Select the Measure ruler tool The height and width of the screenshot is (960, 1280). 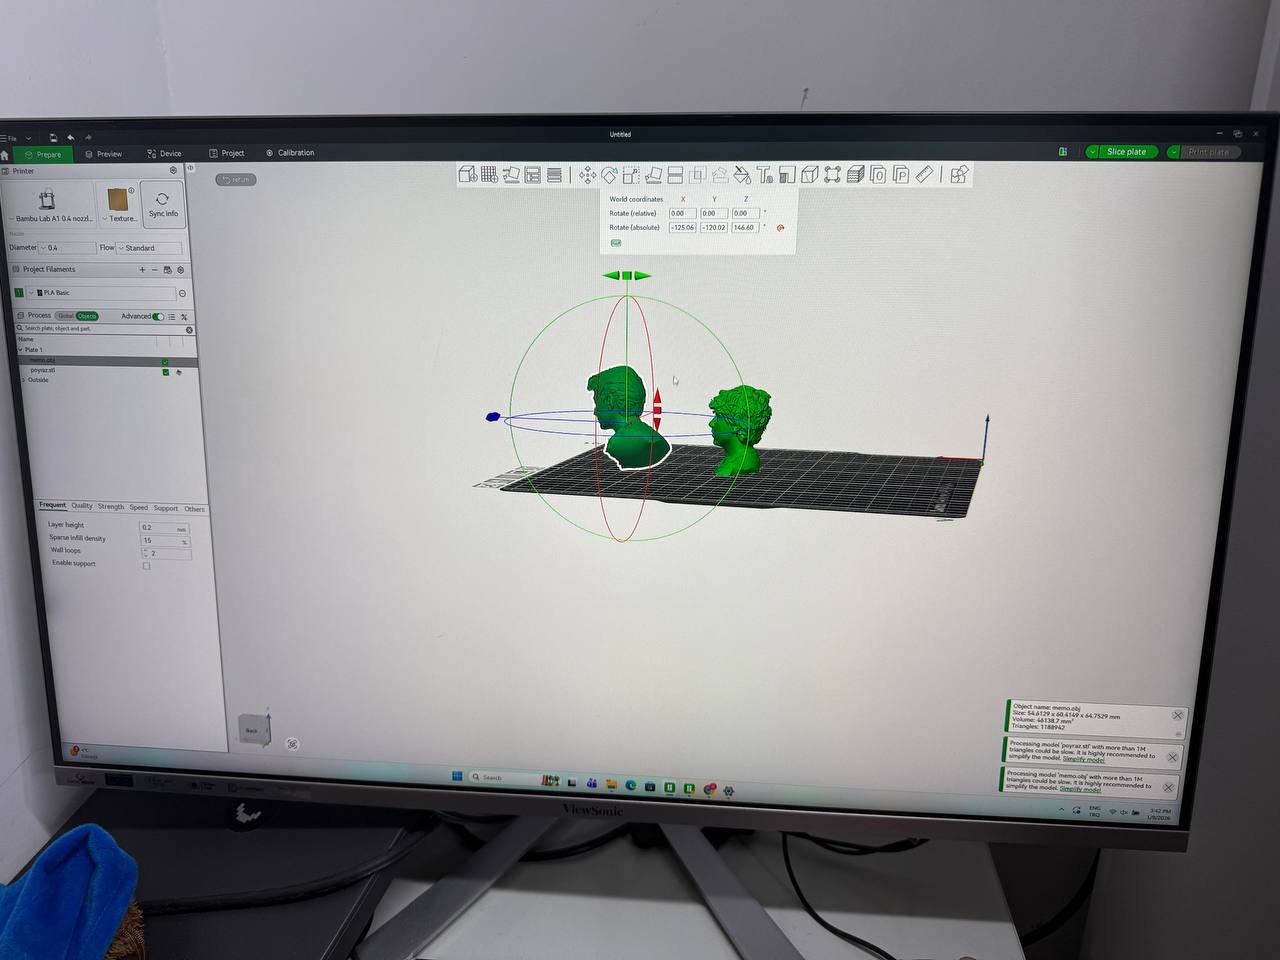click(x=924, y=175)
